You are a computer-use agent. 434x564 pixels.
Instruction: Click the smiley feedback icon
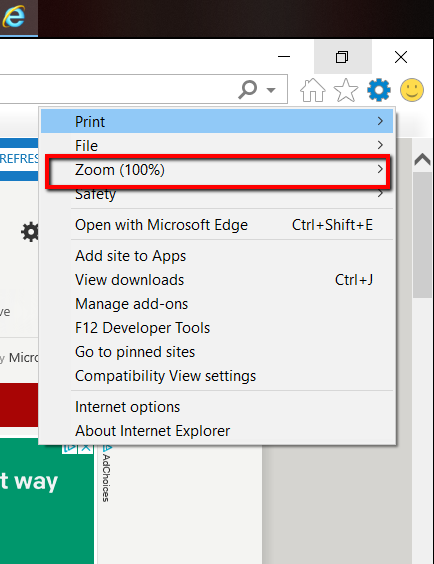pos(412,90)
